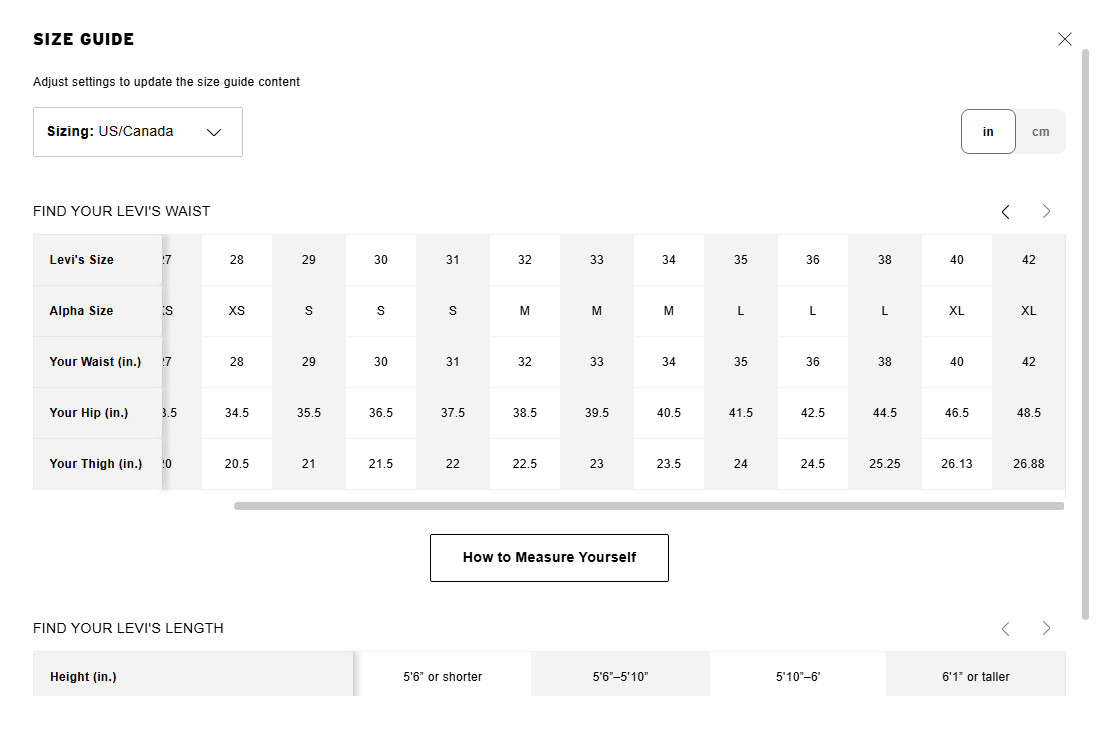This screenshot has width=1100, height=729.
Task: Click thigh value 26.13
Action: pyautogui.click(x=957, y=464)
